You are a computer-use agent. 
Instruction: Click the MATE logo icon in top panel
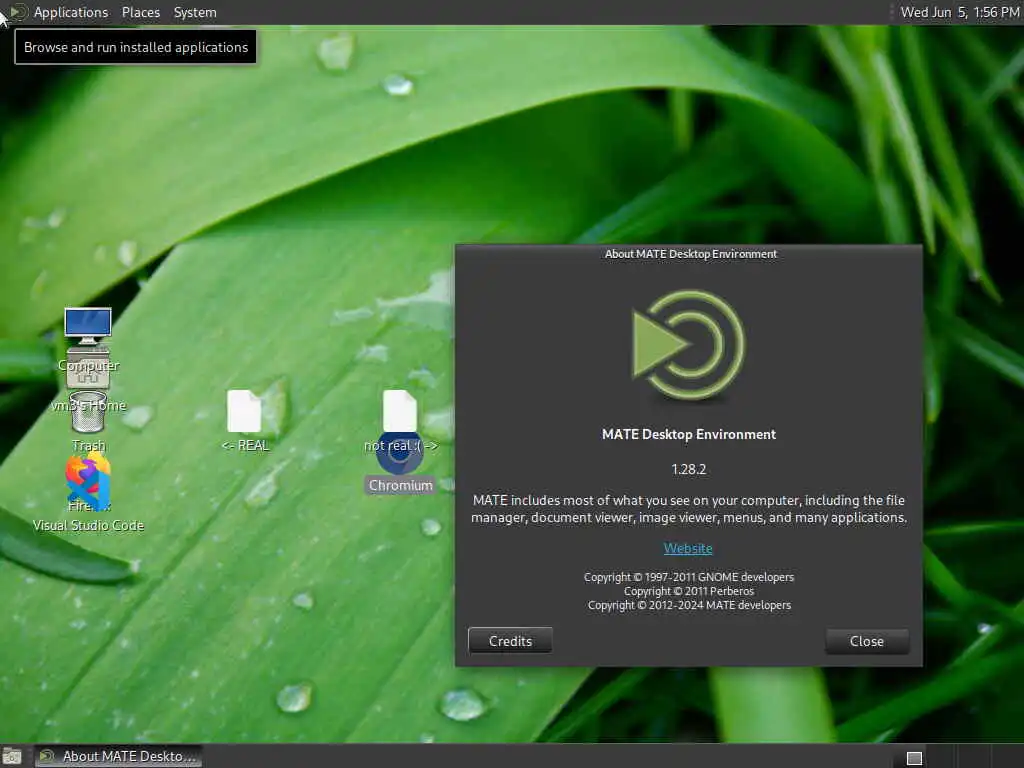coord(18,12)
